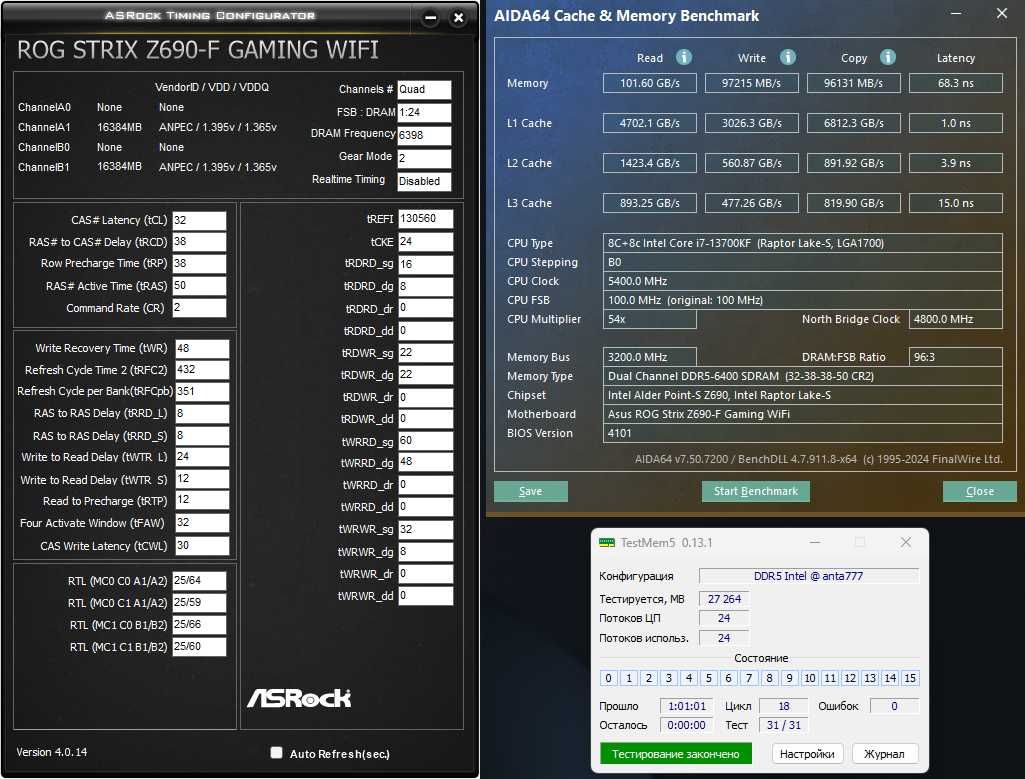Click the L1 Cache Read value 4702.1 GB/s
Viewport: 1025px width, 779px height.
pos(650,123)
